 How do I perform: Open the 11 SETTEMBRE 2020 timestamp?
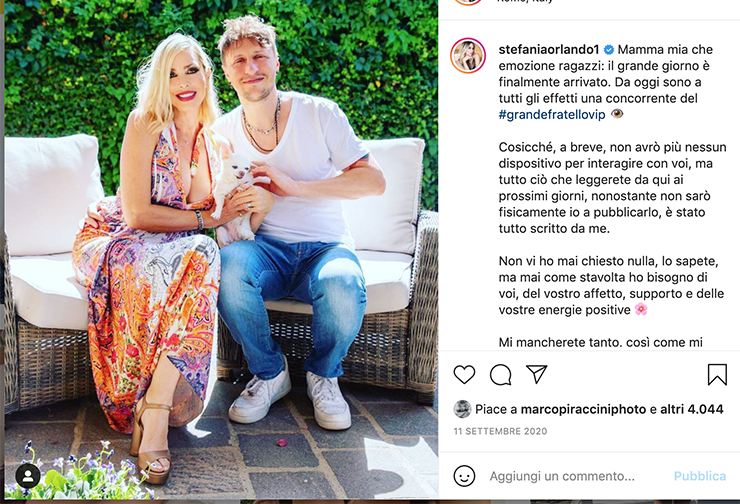point(500,431)
